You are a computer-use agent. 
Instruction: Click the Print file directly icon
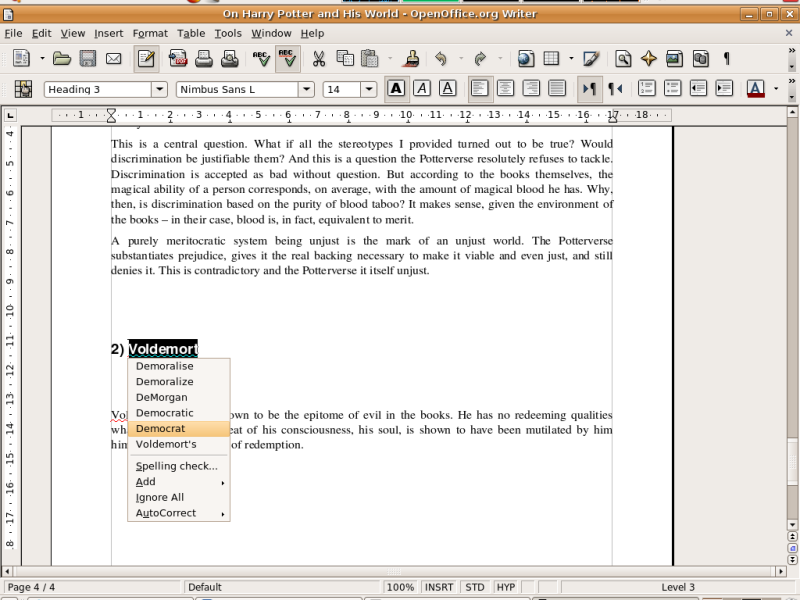204,59
